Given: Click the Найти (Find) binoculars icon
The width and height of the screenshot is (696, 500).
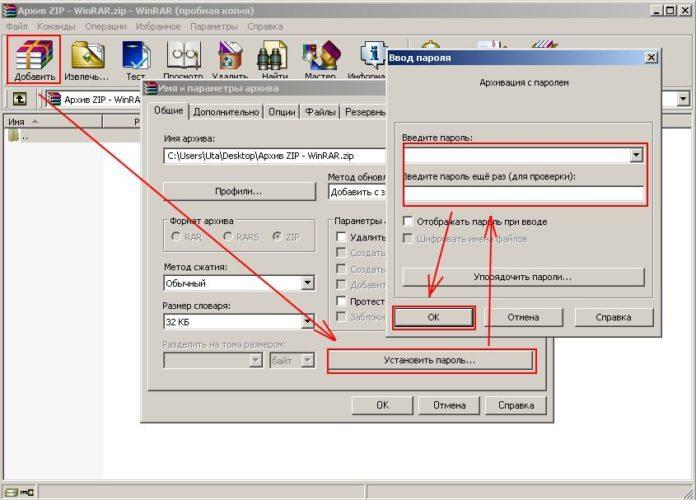Looking at the screenshot, I should [272, 60].
